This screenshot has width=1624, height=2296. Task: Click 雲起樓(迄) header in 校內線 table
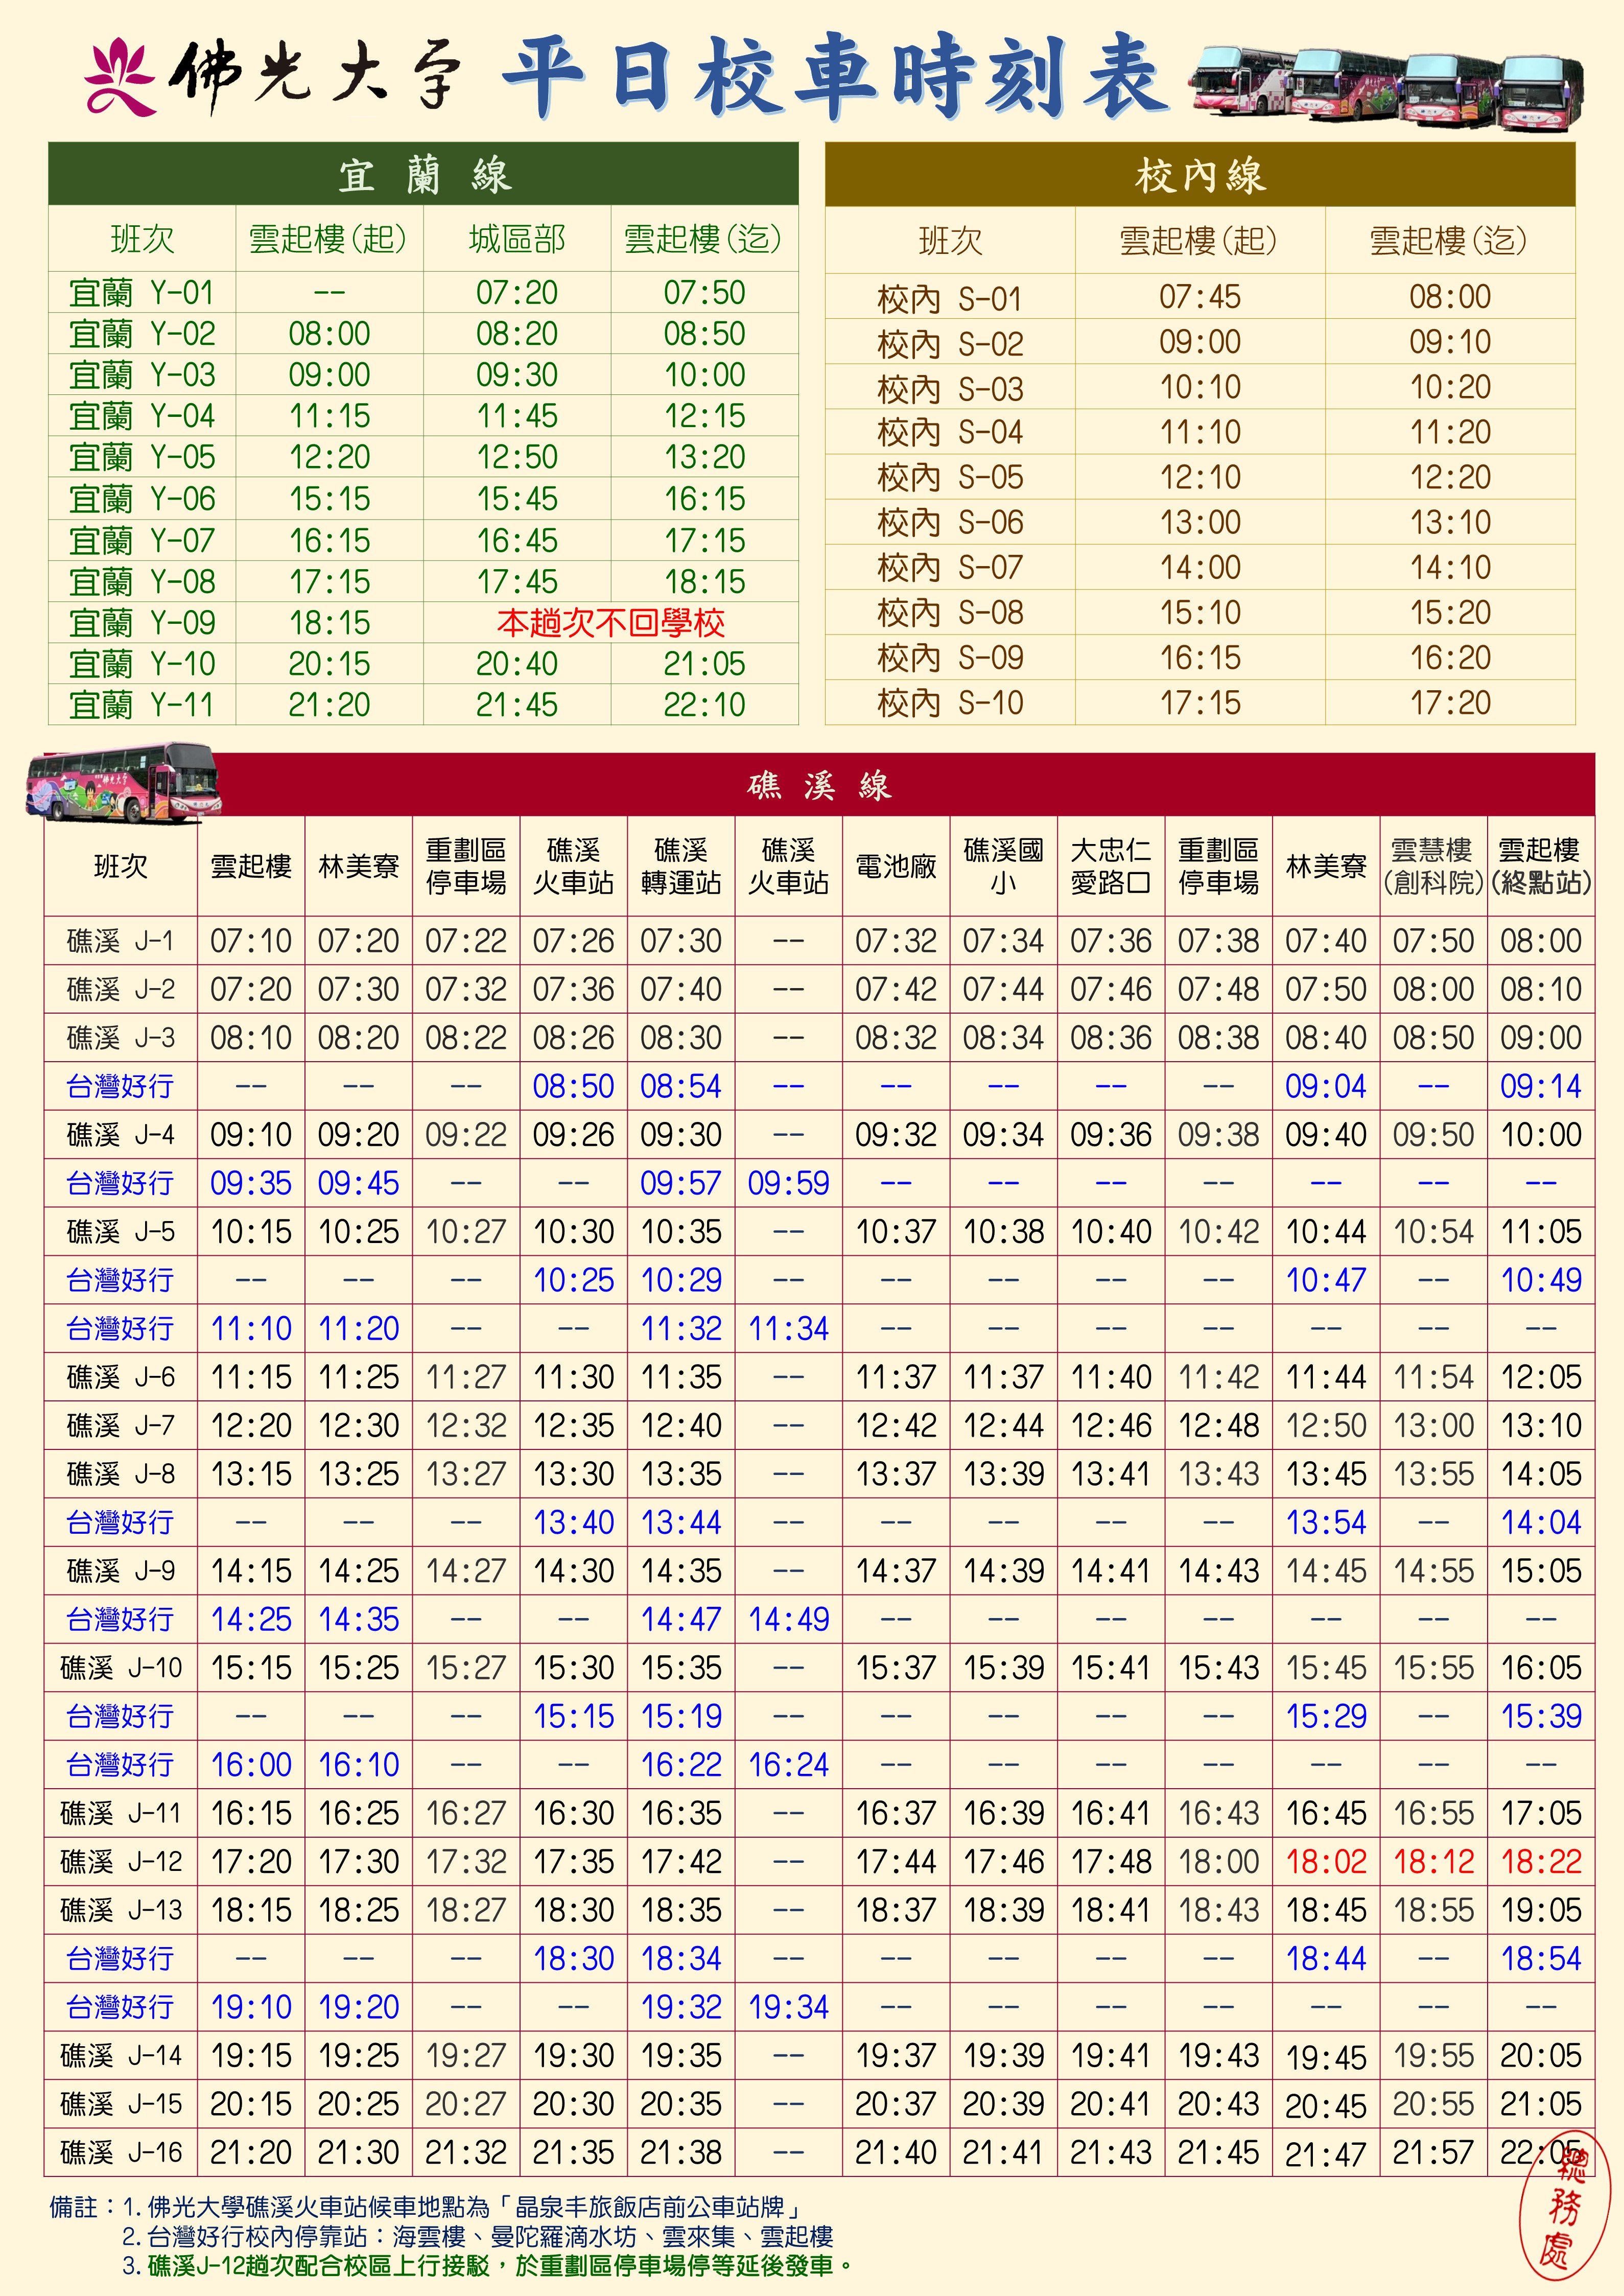[x=1449, y=240]
